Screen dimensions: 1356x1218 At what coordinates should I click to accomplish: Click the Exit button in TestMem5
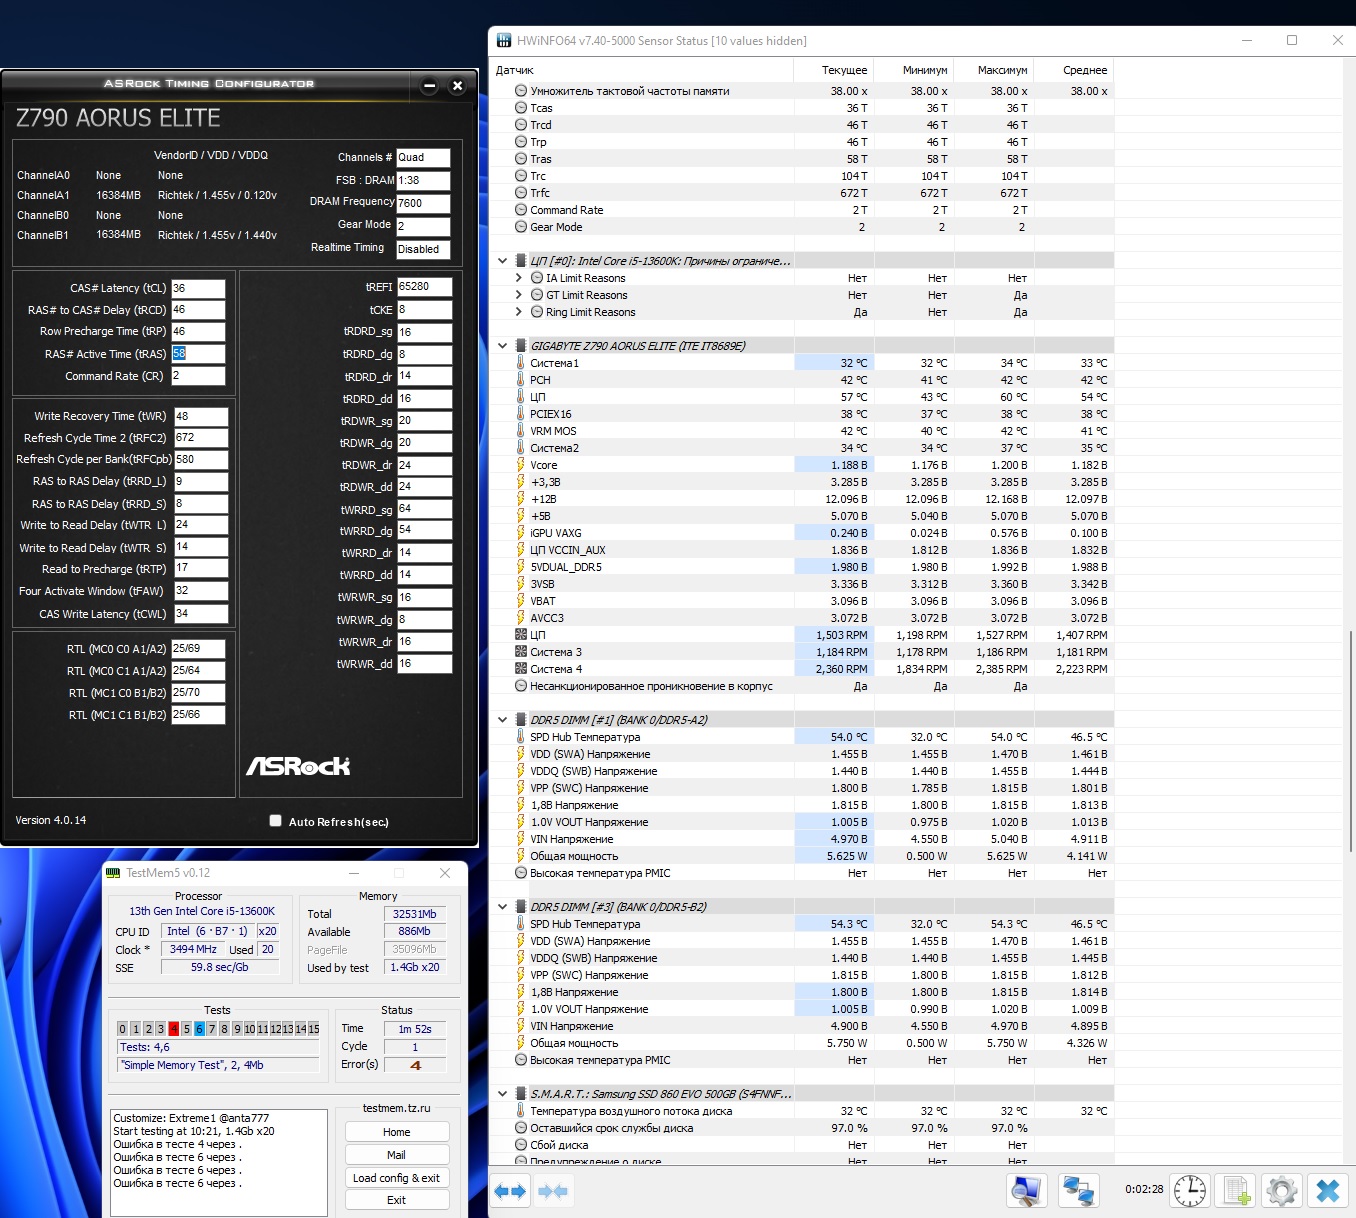[x=397, y=1200]
